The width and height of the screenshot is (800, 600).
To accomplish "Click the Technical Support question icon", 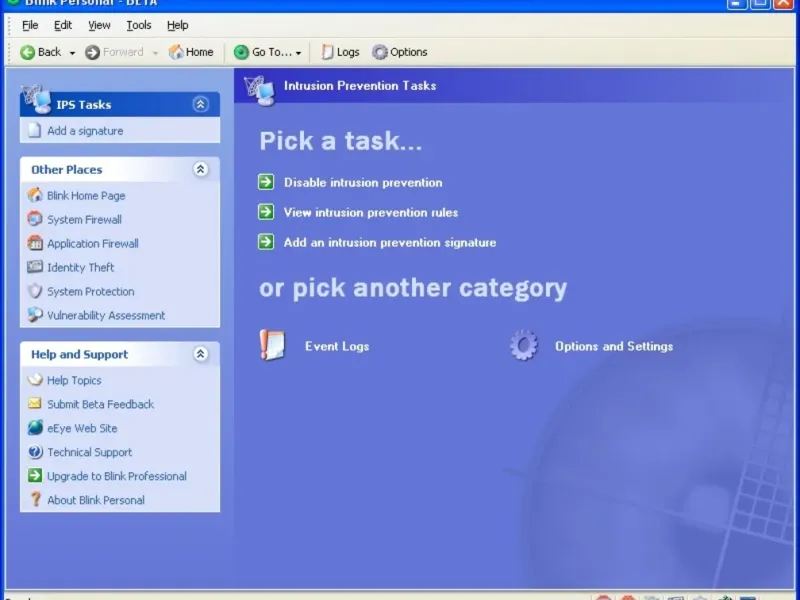I will (x=35, y=452).
